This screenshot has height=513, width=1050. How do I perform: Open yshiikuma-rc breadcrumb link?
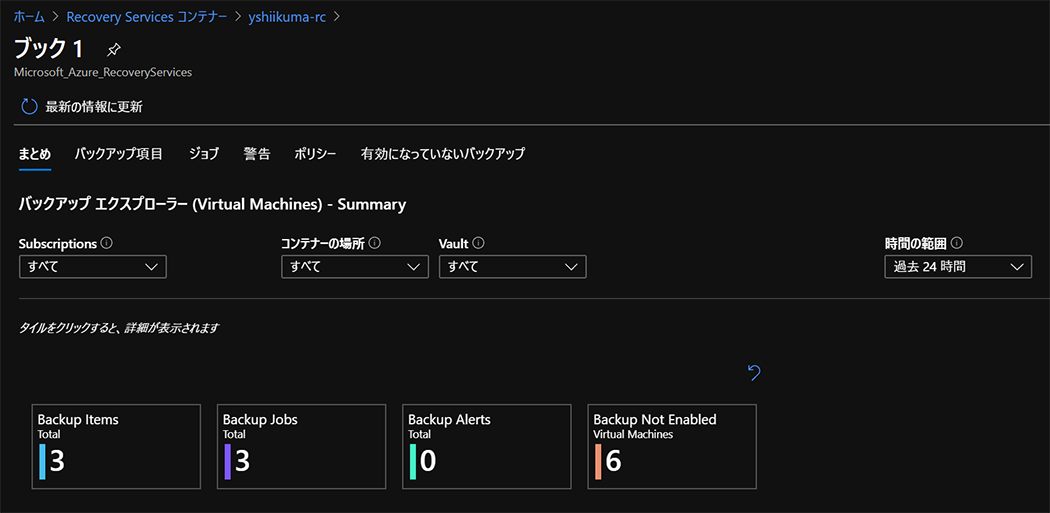(287, 17)
